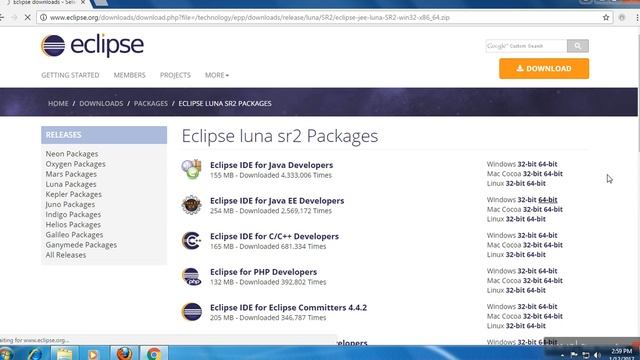
Task: Open the MEMBERS menu item
Action: [x=129, y=75]
